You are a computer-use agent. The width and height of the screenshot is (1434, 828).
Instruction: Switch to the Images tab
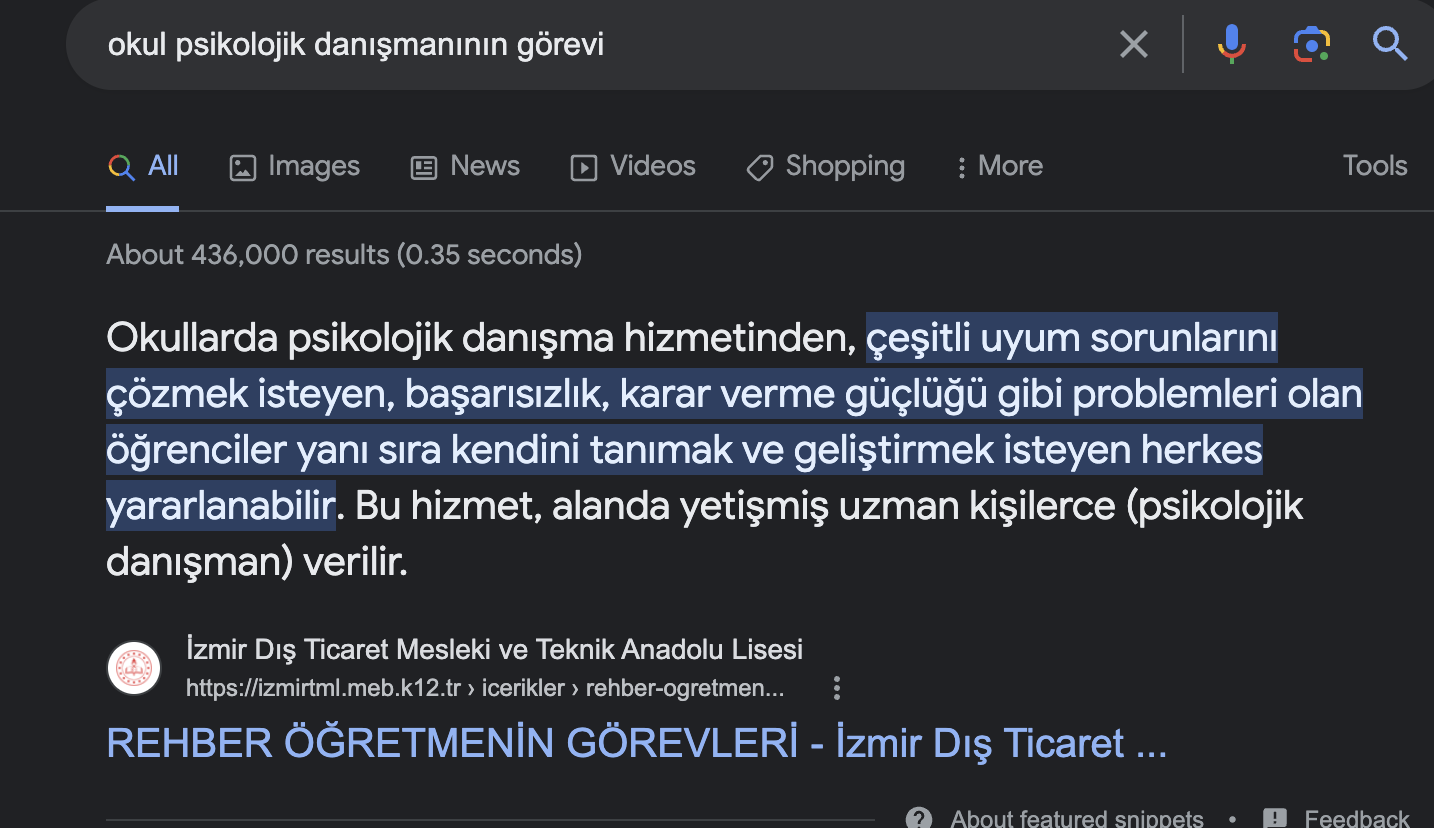[x=294, y=166]
